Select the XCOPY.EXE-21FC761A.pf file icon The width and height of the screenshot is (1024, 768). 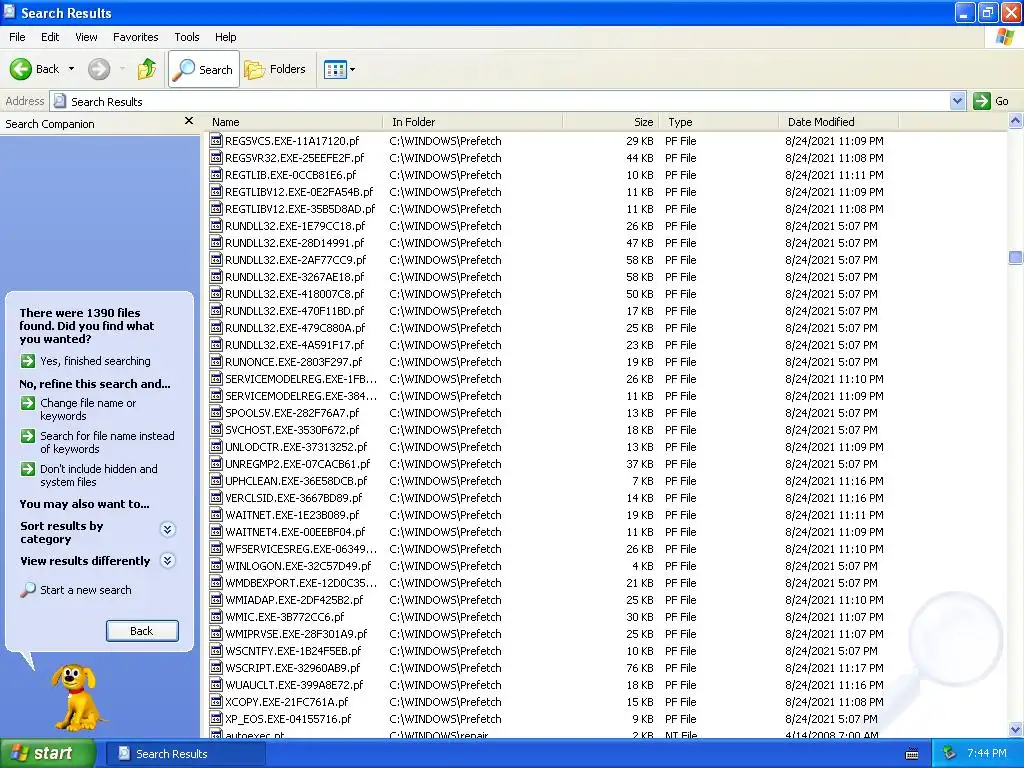(216, 701)
